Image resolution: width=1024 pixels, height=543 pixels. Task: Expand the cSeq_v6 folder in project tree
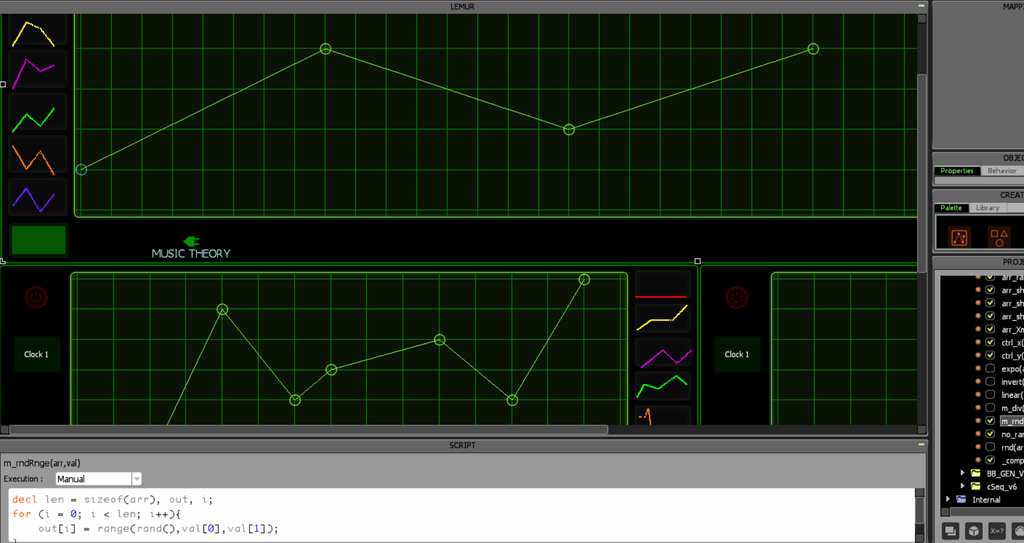(x=963, y=486)
